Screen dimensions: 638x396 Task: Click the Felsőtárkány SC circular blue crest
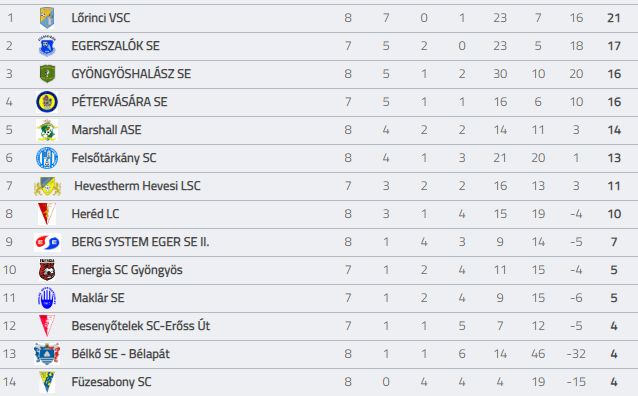pos(47,158)
